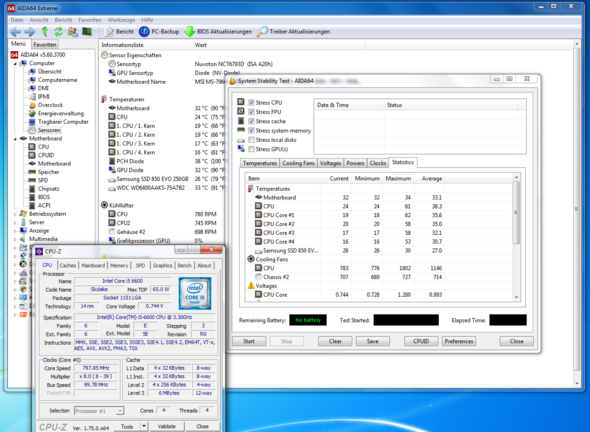Image resolution: width=590 pixels, height=432 pixels.
Task: Select Computername tree entry
Action: coord(58,80)
